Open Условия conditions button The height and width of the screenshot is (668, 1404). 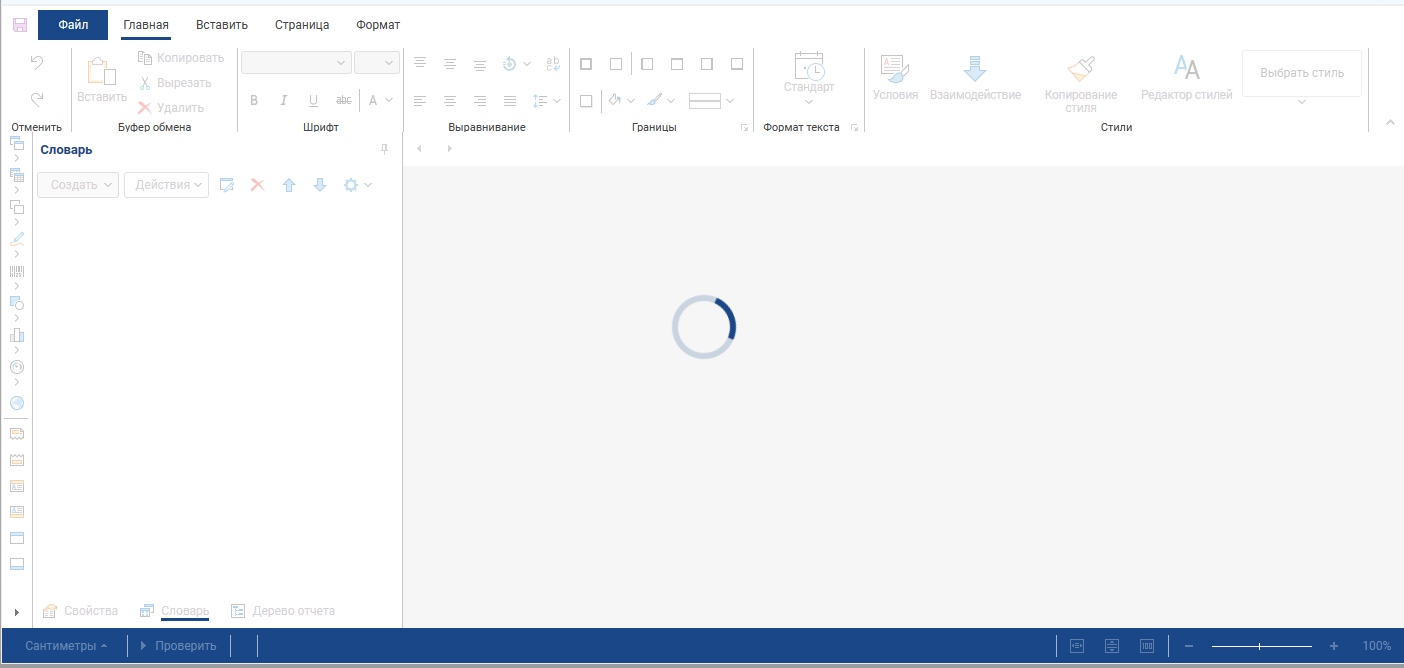pos(895,78)
